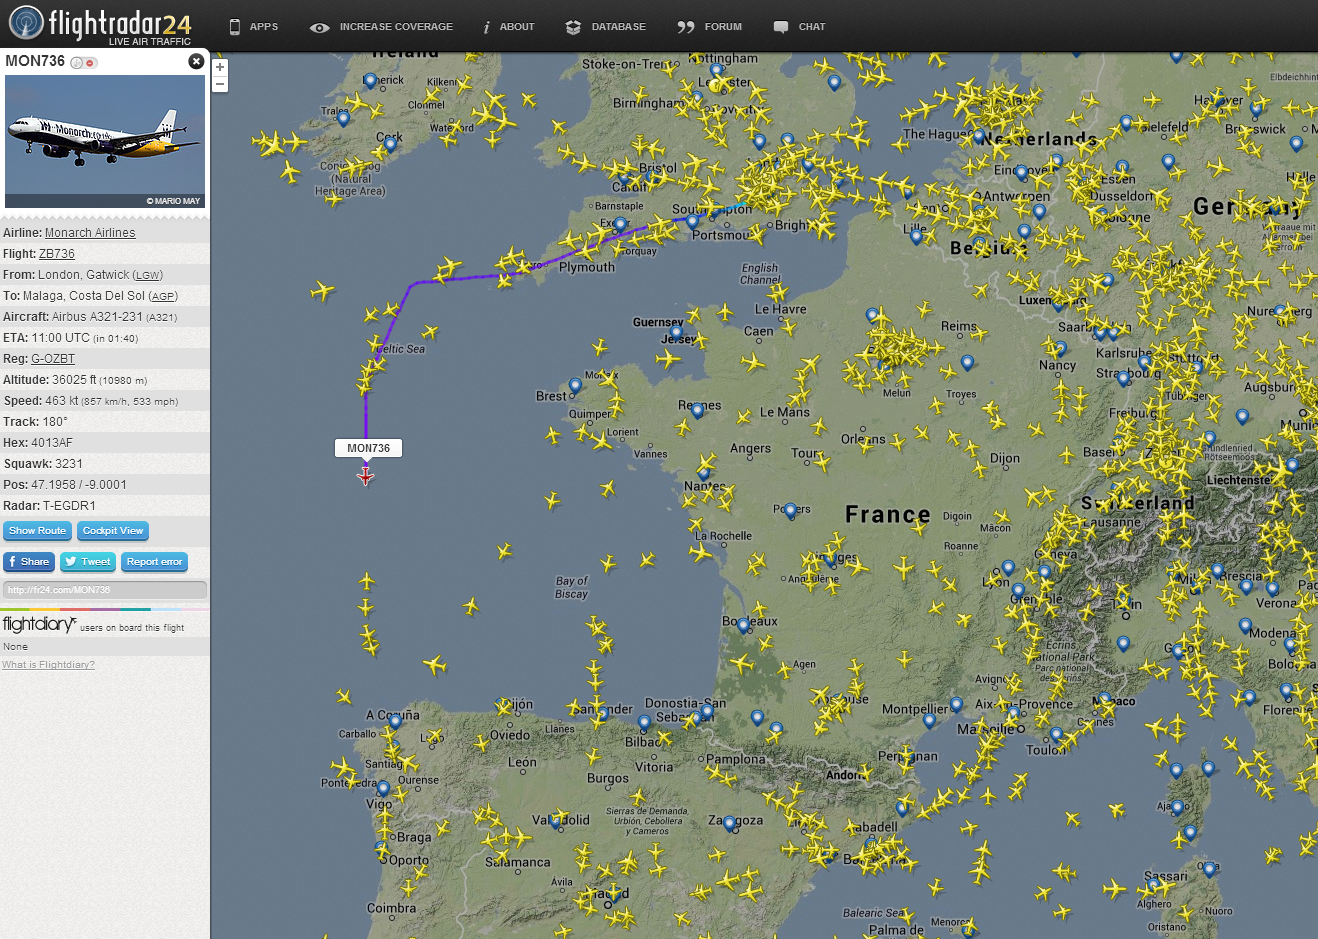Open the Chat menu item
1318x939 pixels.
[799, 27]
